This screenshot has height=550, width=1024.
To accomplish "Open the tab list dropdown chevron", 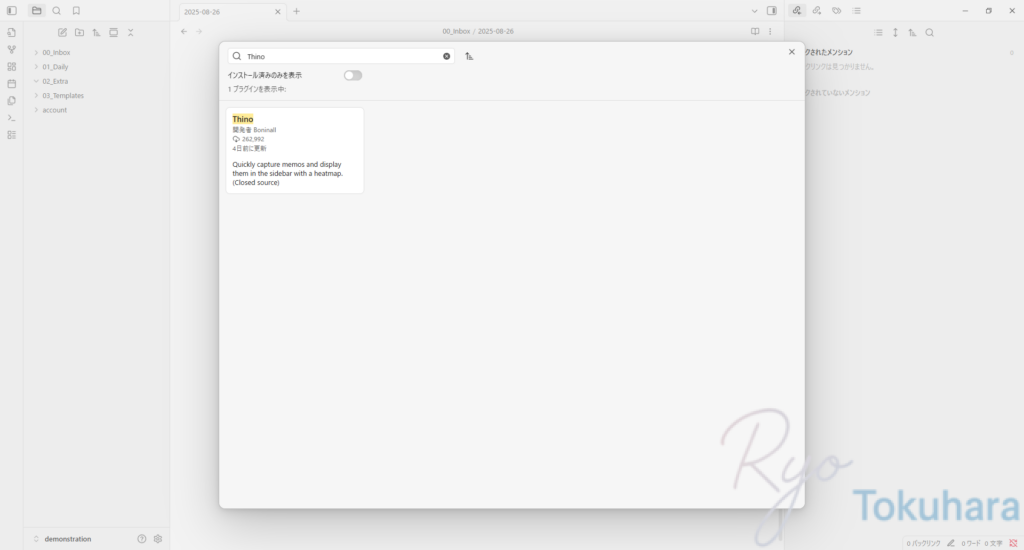I will 754,11.
